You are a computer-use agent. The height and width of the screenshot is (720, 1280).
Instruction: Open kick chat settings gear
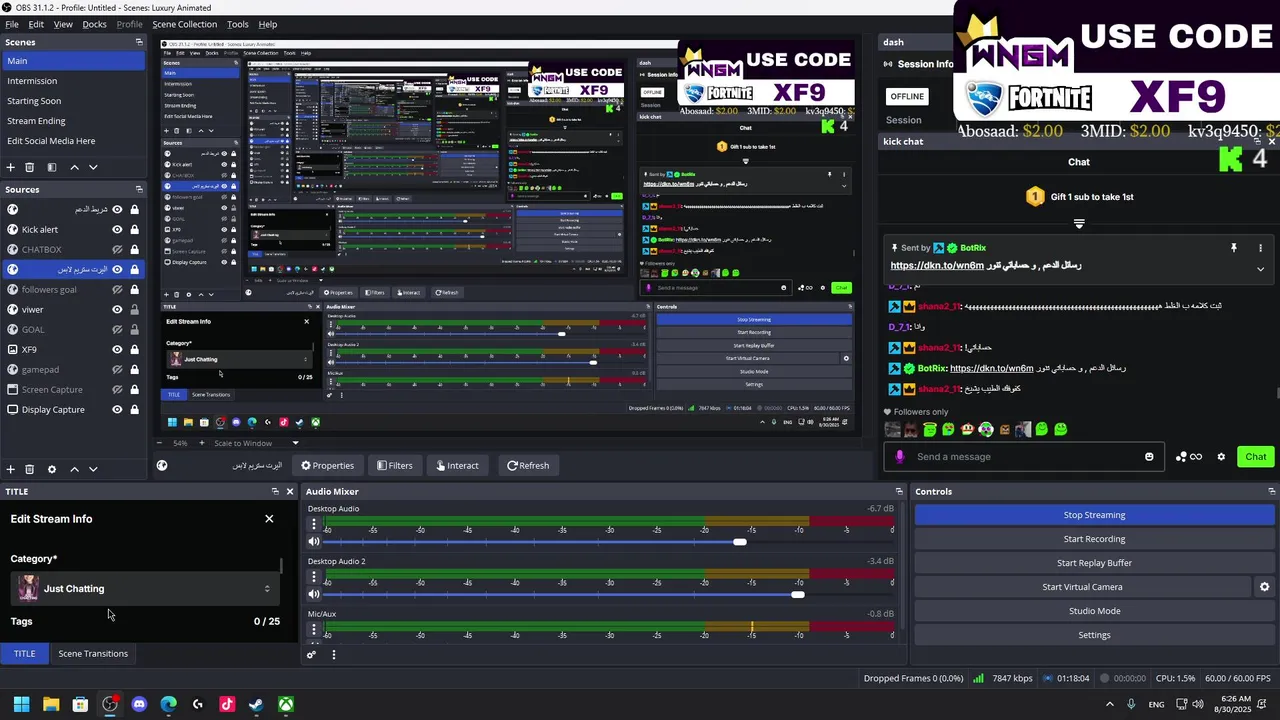pos(1221,457)
